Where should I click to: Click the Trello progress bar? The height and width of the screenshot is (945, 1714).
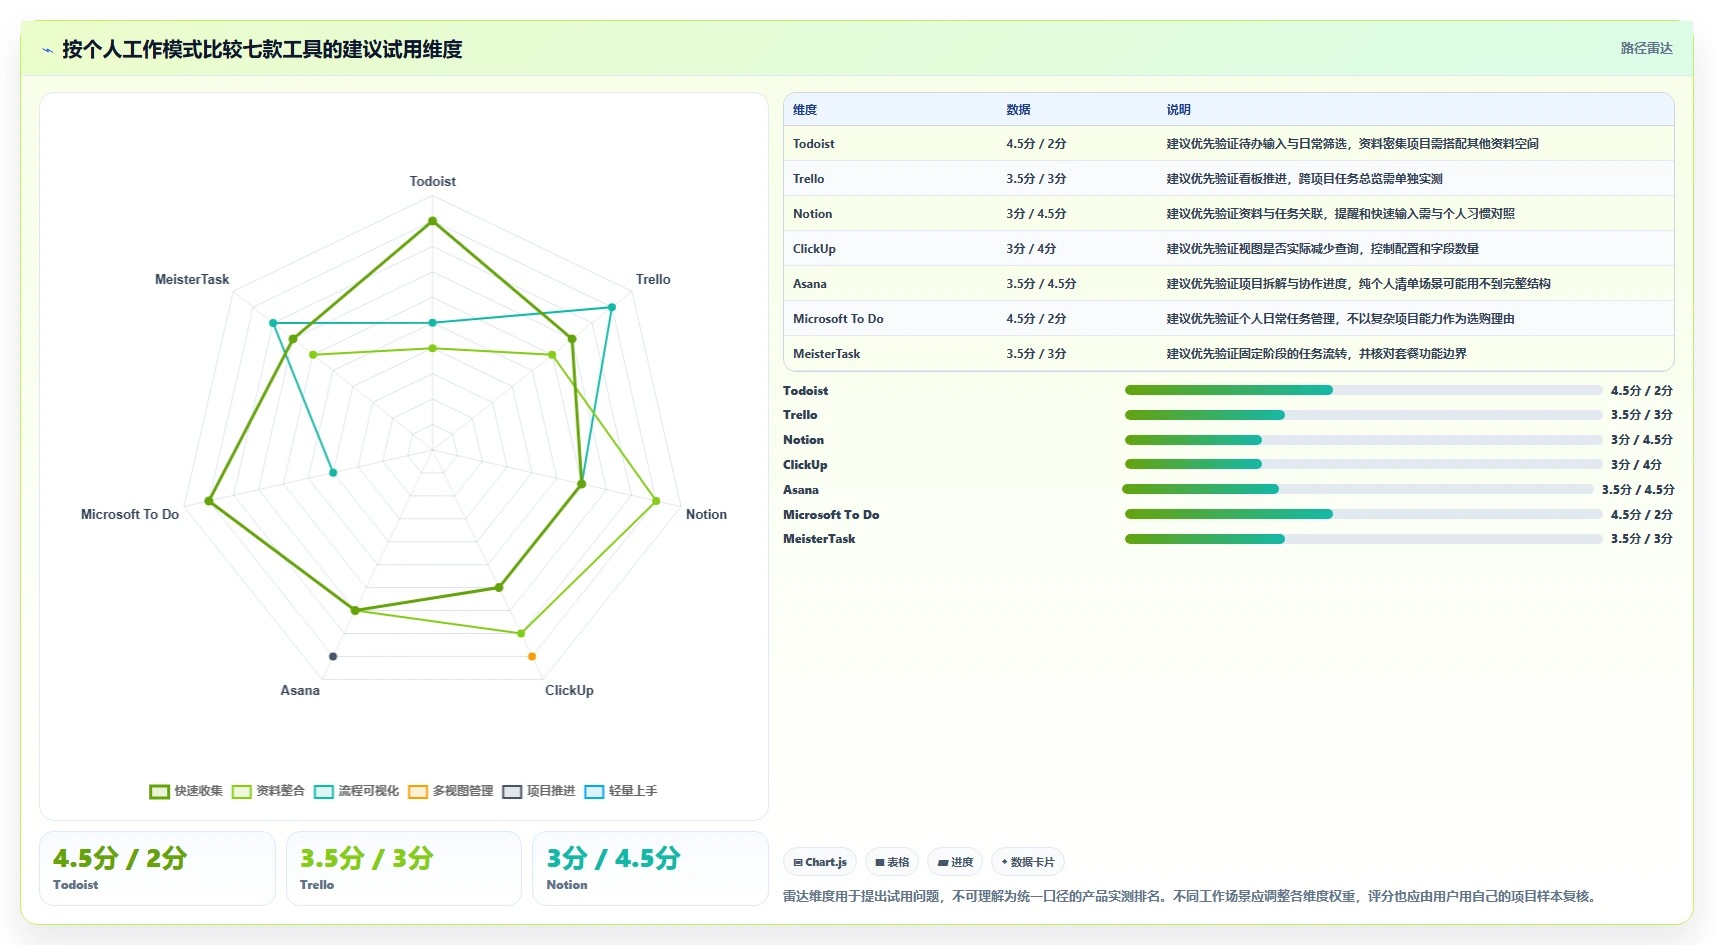click(x=1363, y=415)
